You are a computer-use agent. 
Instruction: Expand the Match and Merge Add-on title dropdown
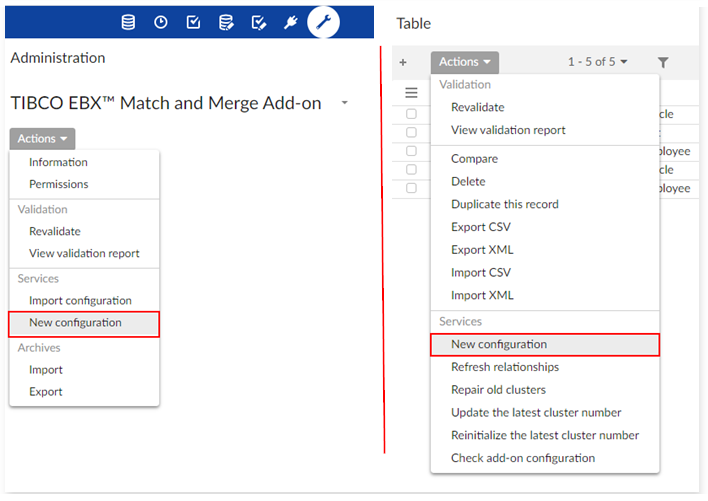(x=345, y=103)
